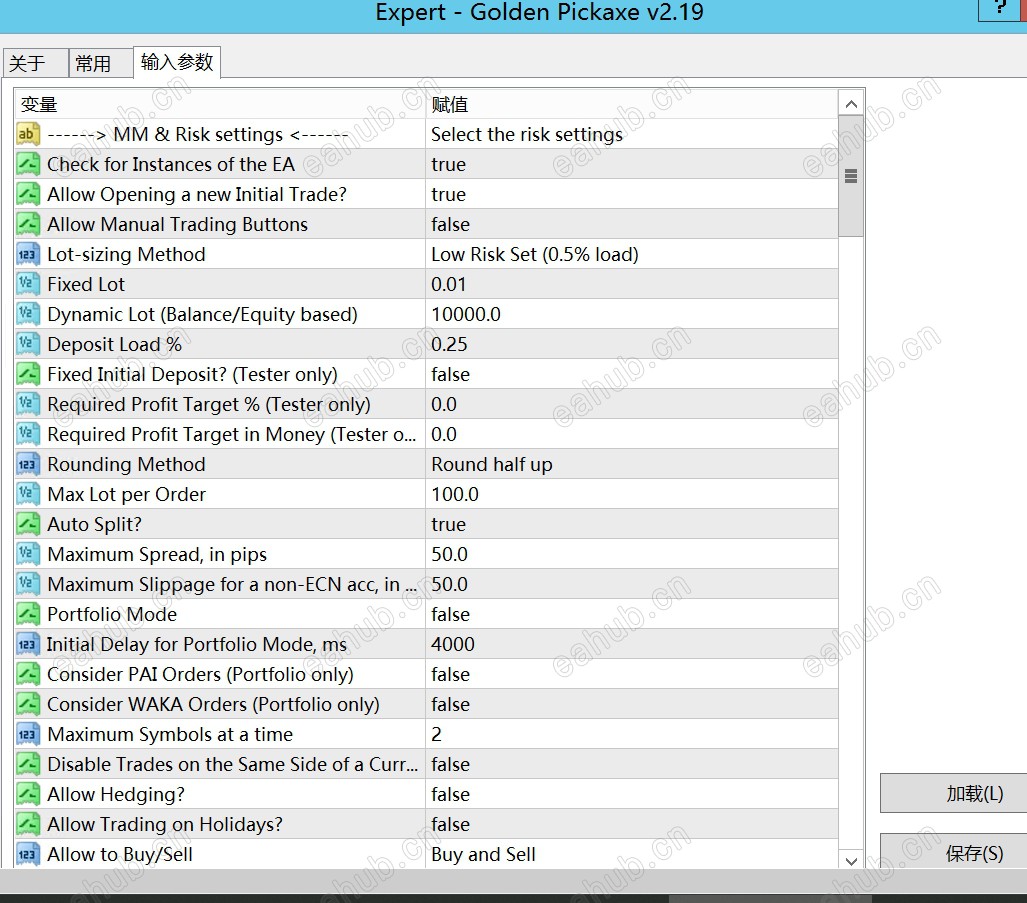
Task: Click the icon beside Maximum Slippage for a non-ECN acc
Action: [x=28, y=584]
